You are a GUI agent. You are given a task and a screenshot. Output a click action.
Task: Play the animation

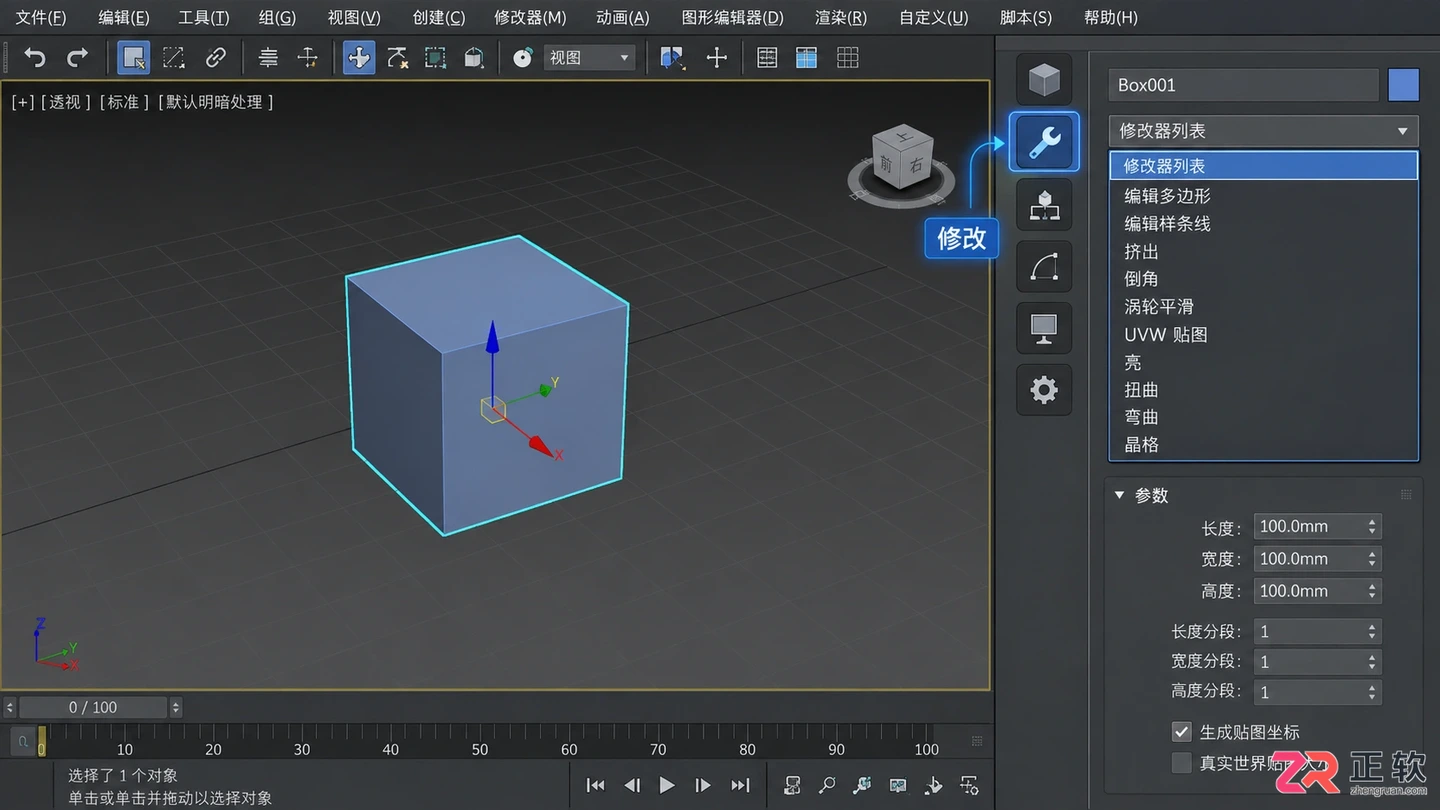[667, 785]
